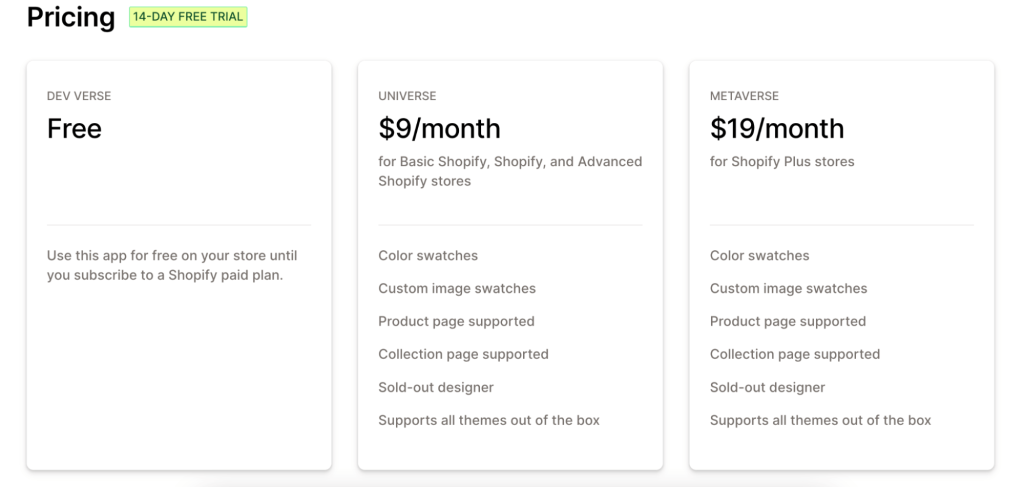This screenshot has width=1024, height=487.
Task: Click Sold-out designer in Universe plan
Action: (x=436, y=387)
